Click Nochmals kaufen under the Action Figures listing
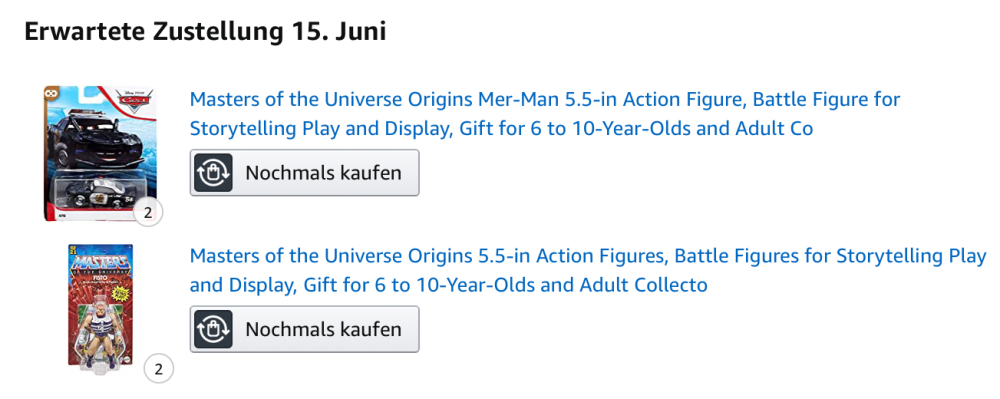1000x399 pixels. coord(304,329)
